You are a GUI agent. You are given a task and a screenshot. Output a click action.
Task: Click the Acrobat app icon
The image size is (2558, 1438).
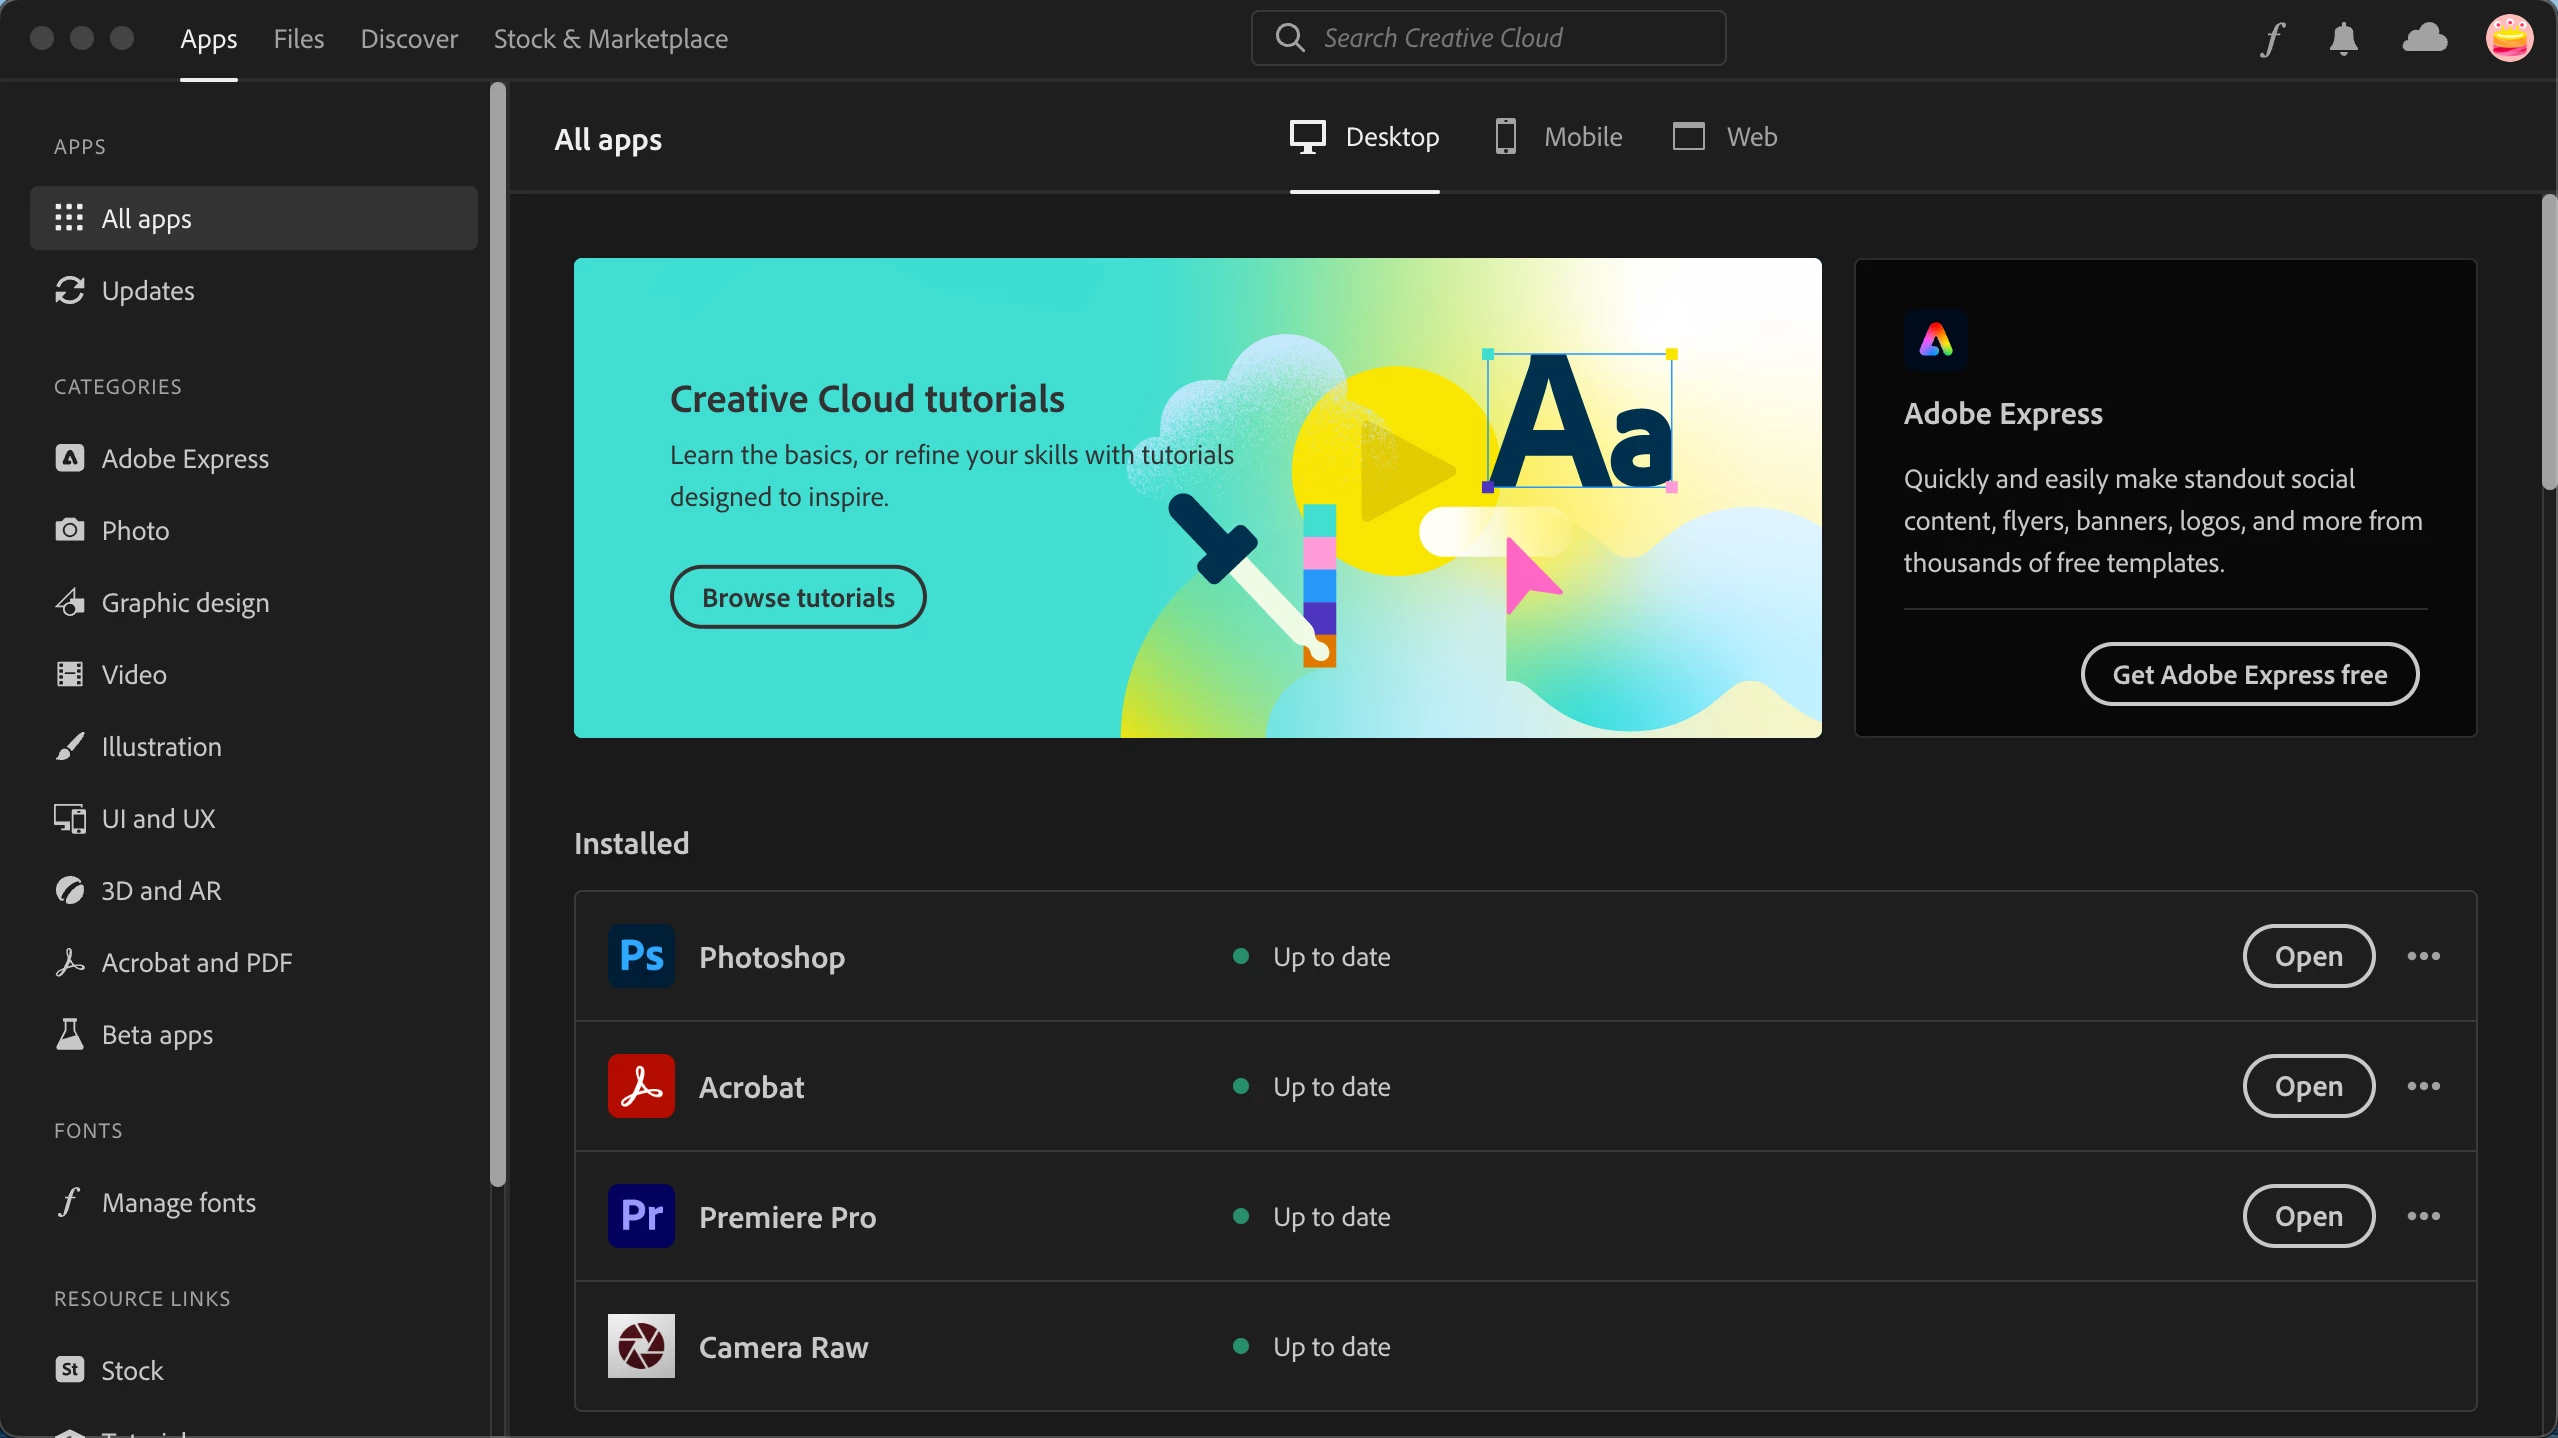point(641,1086)
